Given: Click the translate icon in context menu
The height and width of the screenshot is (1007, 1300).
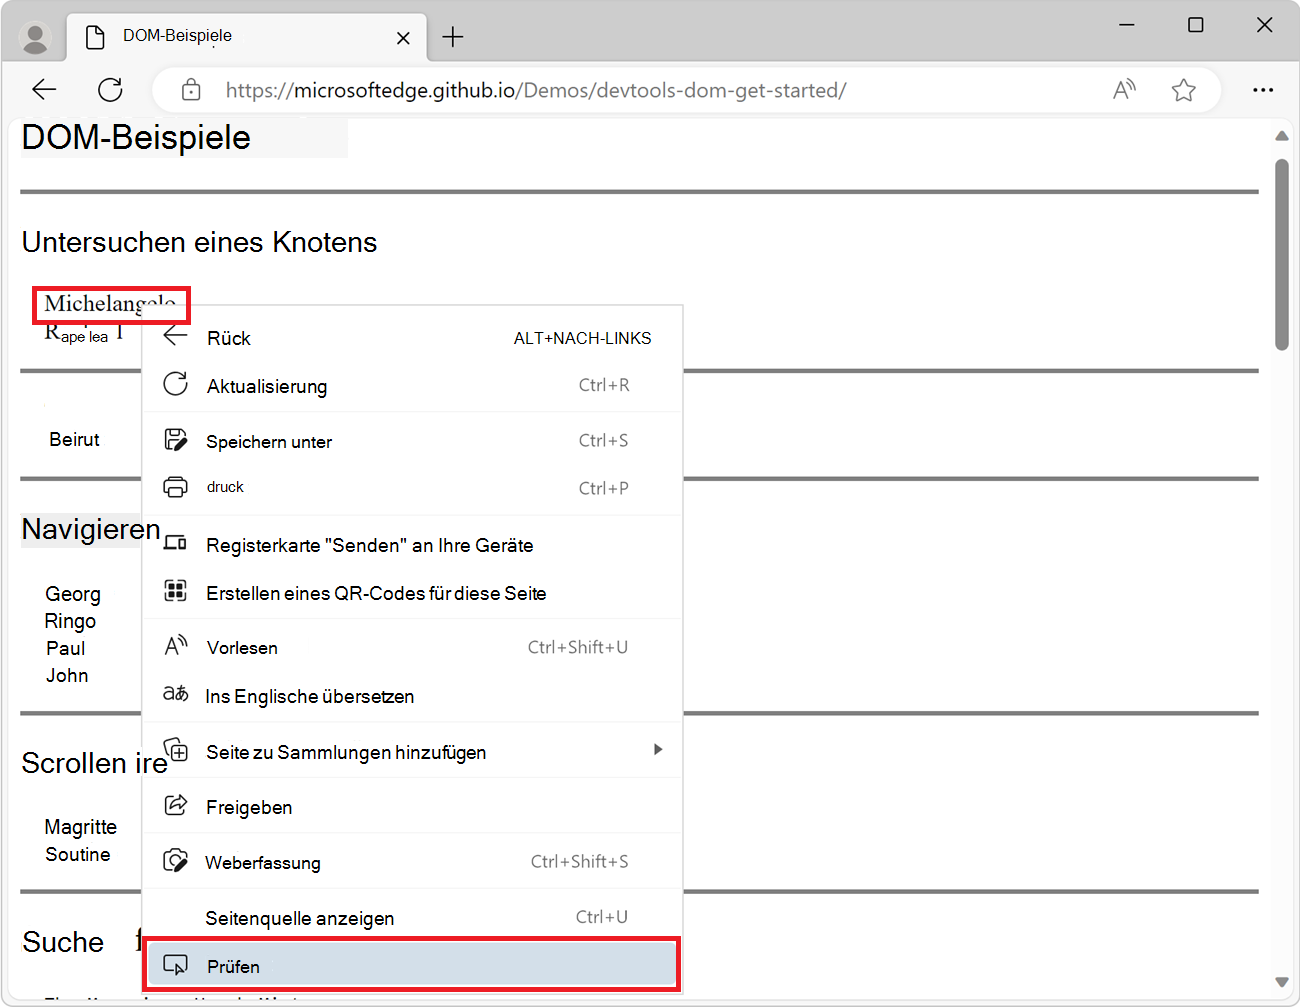Looking at the screenshot, I should tap(176, 694).
